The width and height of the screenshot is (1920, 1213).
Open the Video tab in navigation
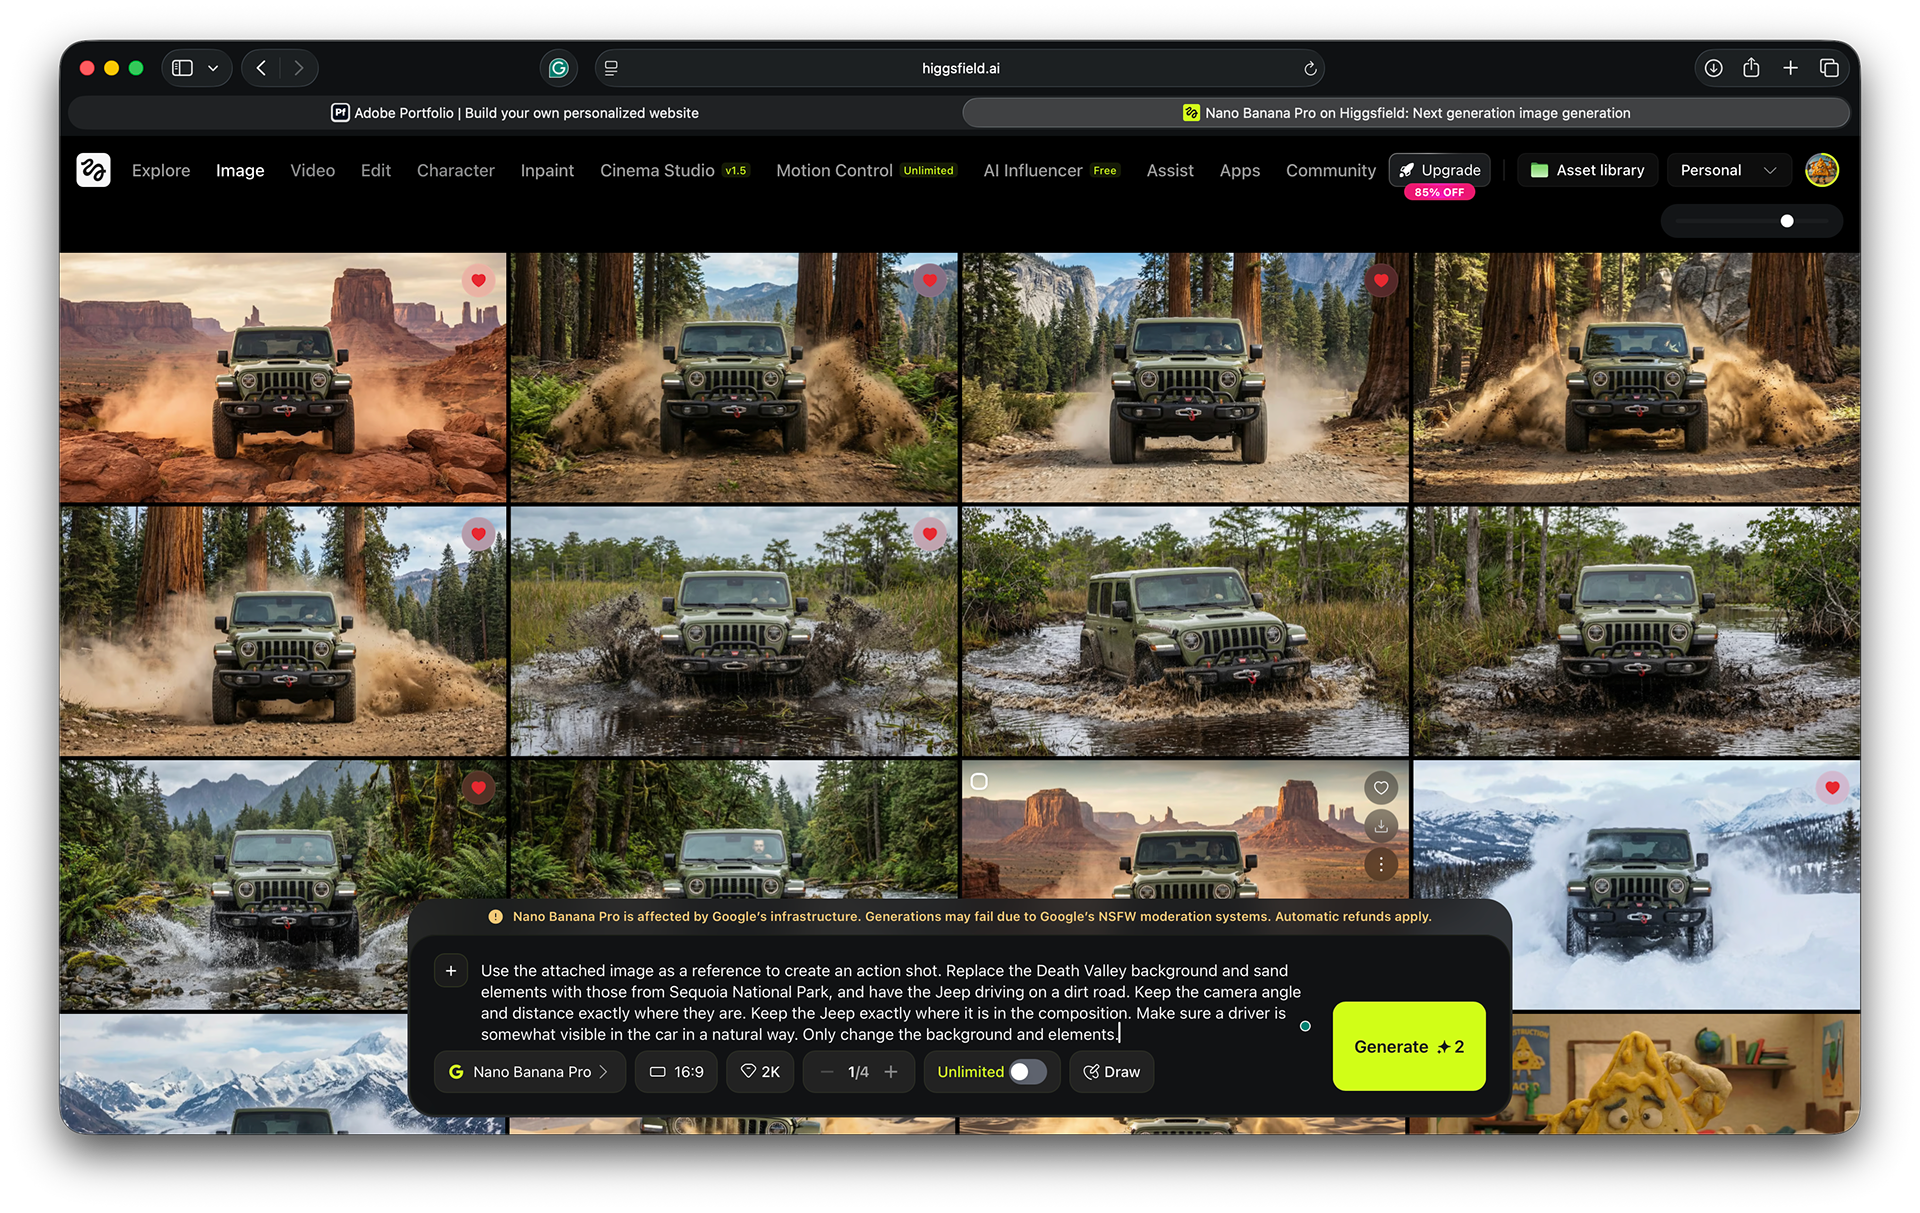click(312, 170)
